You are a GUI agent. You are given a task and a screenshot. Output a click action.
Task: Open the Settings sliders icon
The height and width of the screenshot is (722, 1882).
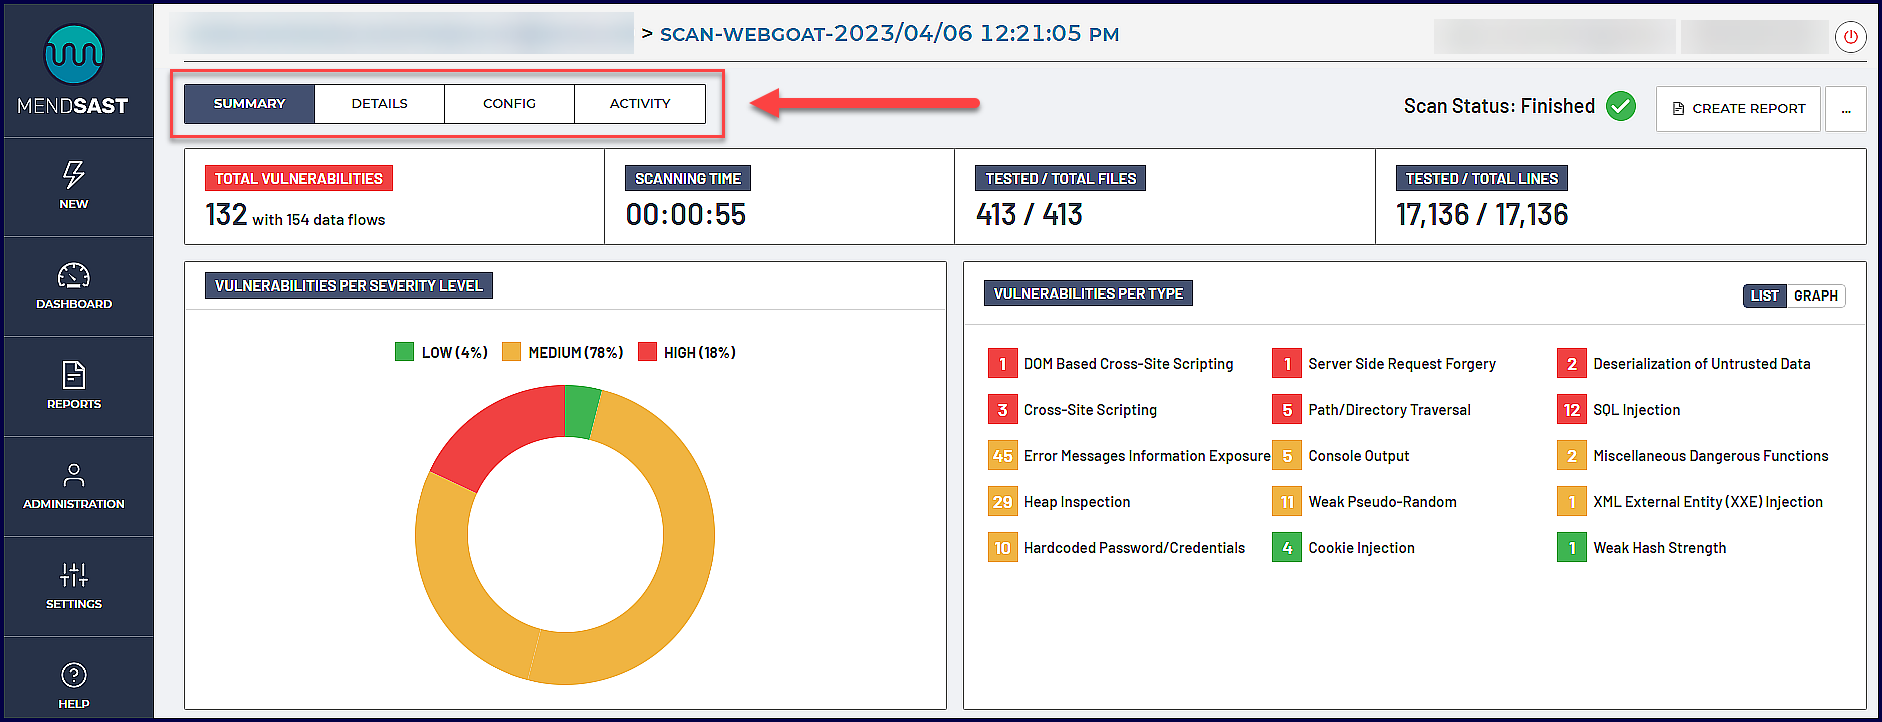click(x=73, y=575)
